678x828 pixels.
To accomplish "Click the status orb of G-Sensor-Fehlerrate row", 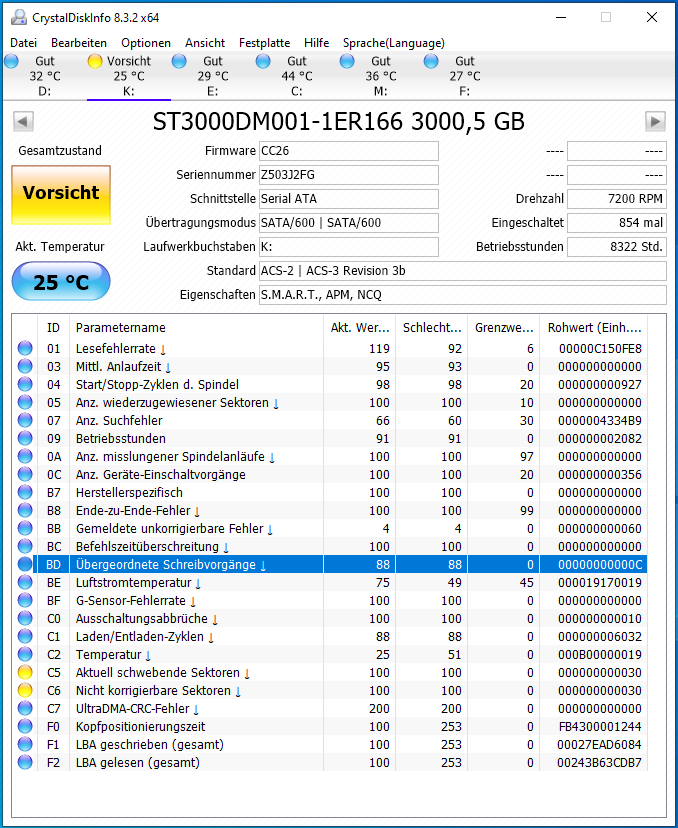I will (x=25, y=600).
